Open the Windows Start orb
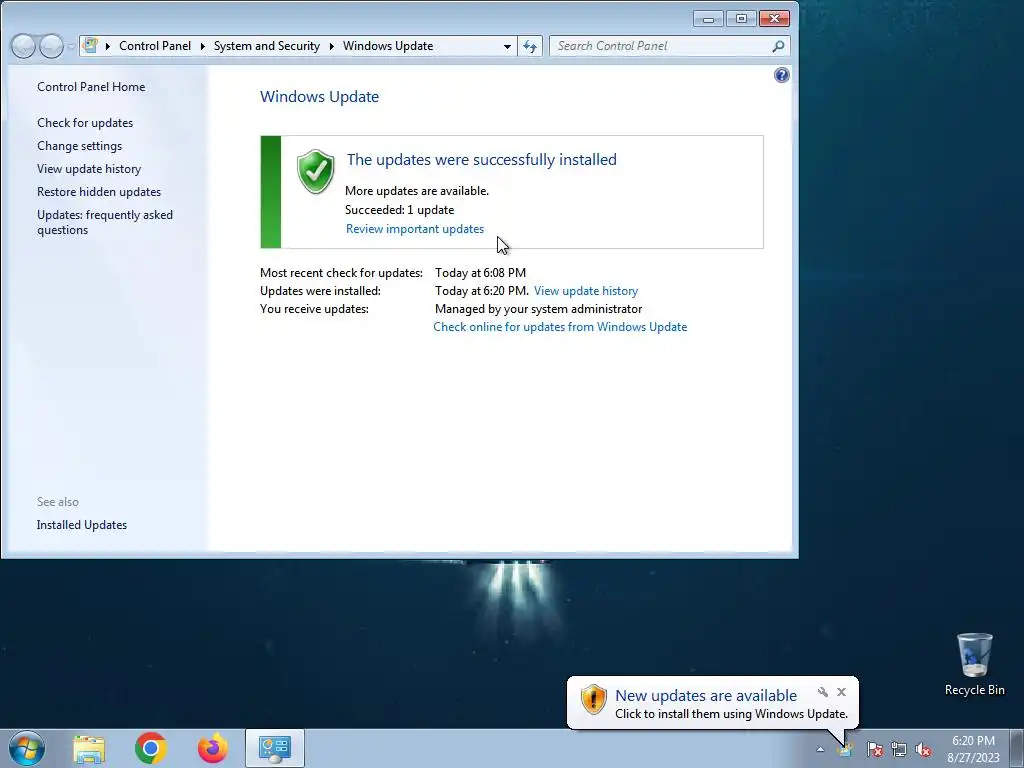The image size is (1024, 768). (x=27, y=748)
